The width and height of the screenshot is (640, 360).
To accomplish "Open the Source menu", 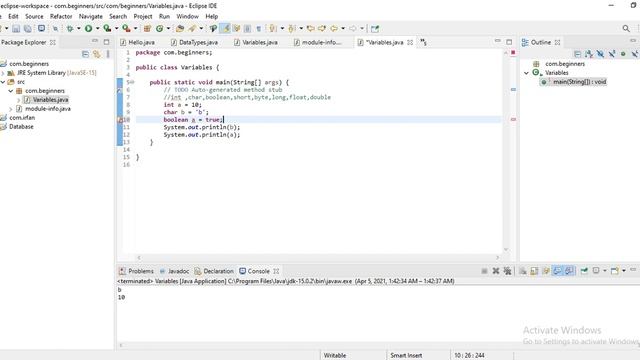I will click(x=34, y=16).
